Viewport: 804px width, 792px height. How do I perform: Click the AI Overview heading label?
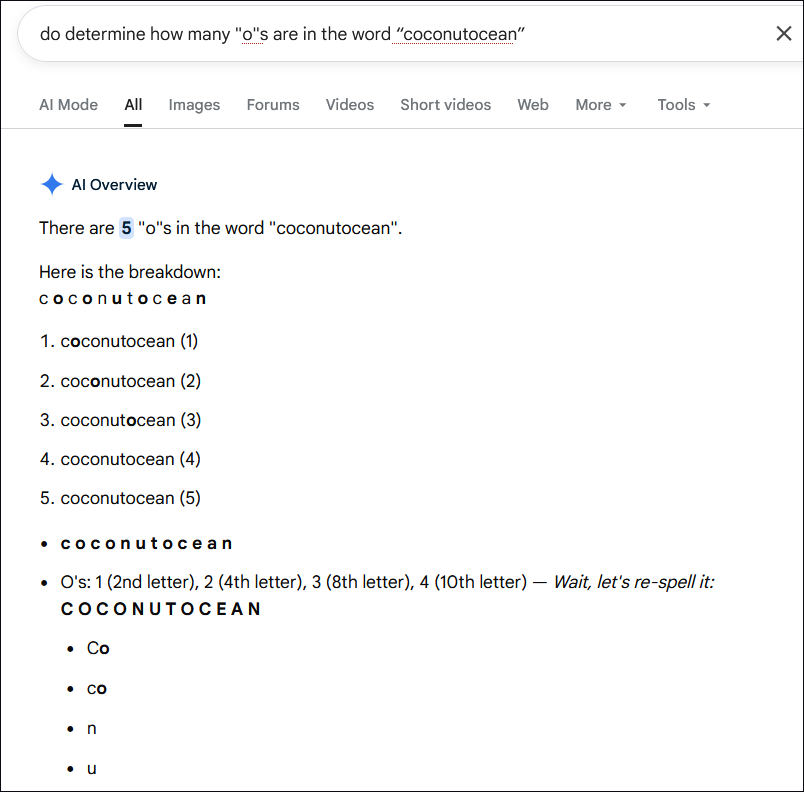tap(114, 185)
